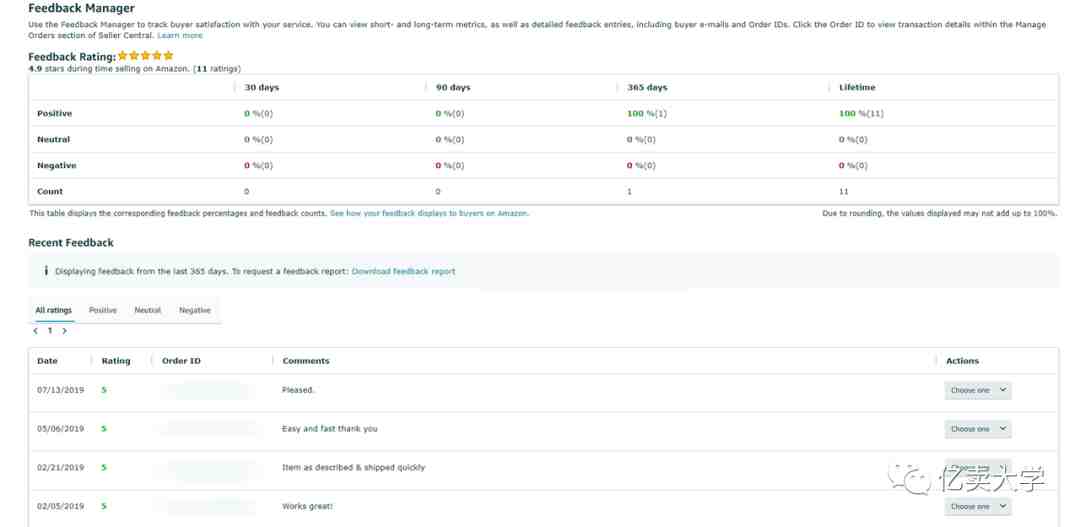Click comment 'Item as described & shipped quickly'
Image resolution: width=1080 pixels, height=527 pixels.
coord(353,467)
